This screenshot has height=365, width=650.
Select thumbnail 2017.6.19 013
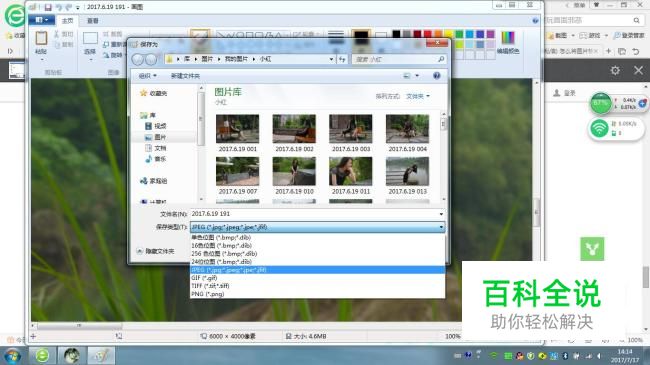407,176
